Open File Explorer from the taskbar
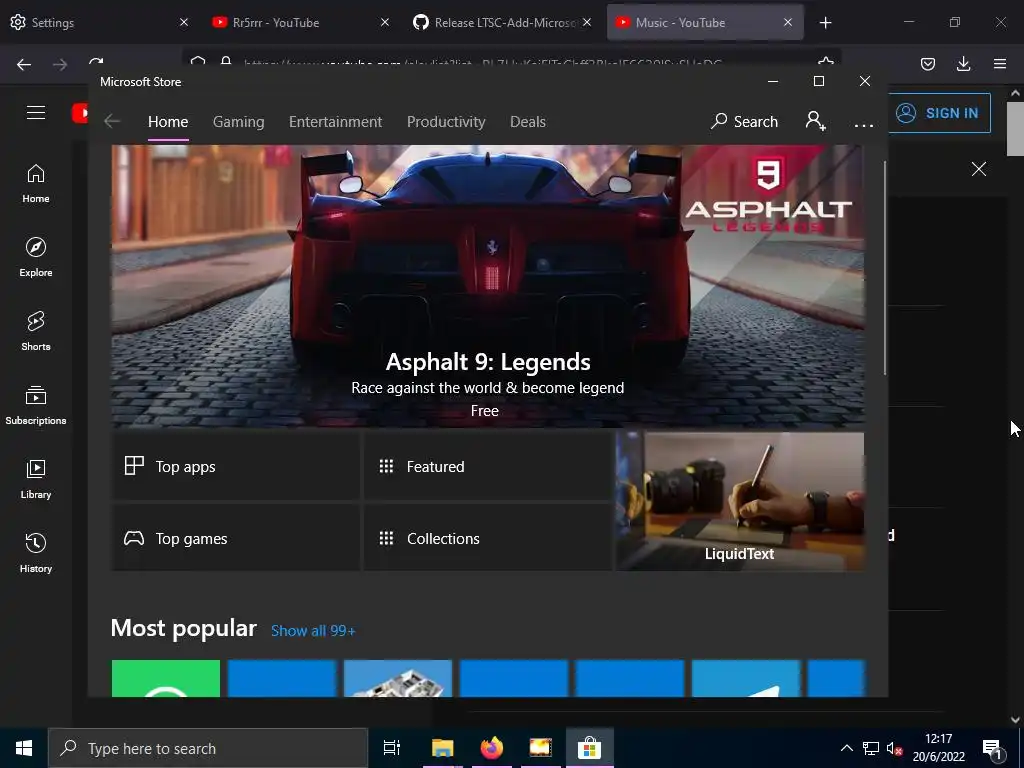This screenshot has height=768, width=1024. pyautogui.click(x=442, y=748)
